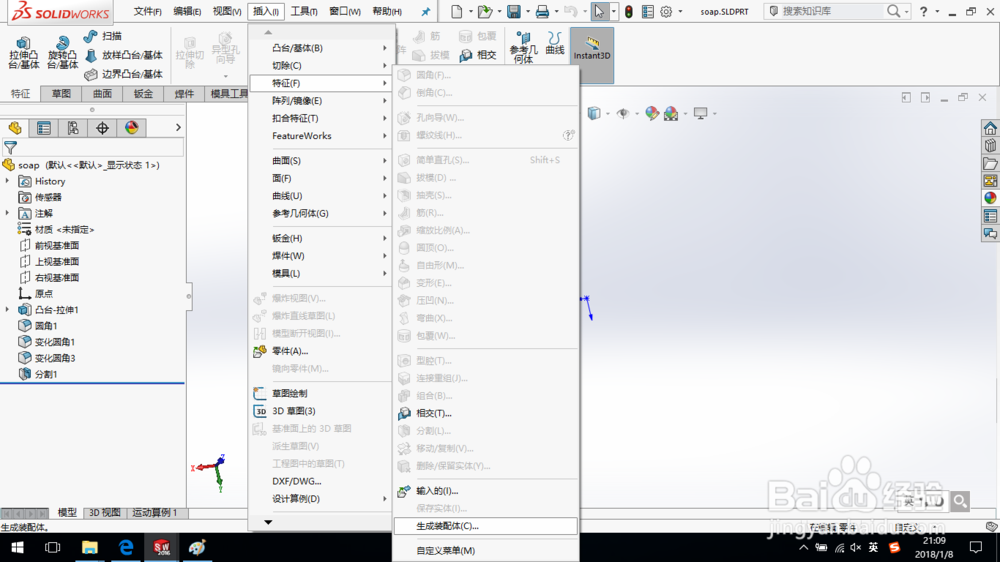Choose 草图绘制 from Insert menu
Viewport: 1000px width, 562px height.
(320, 393)
